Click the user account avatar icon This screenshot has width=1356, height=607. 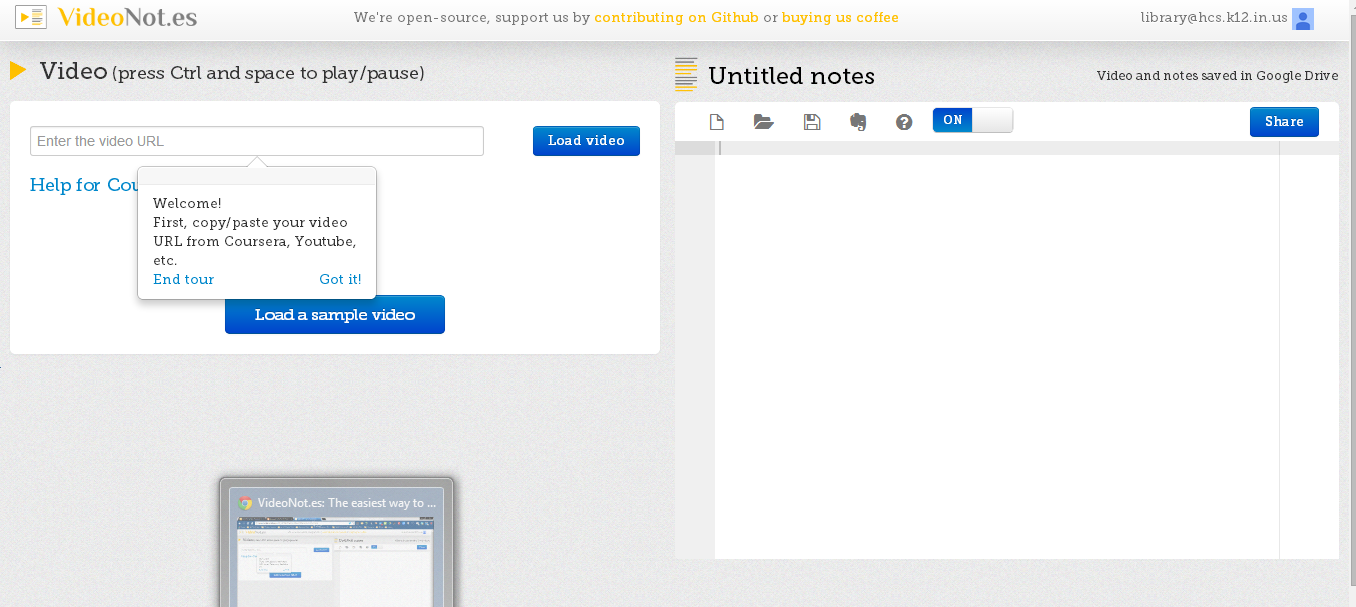[x=1302, y=18]
